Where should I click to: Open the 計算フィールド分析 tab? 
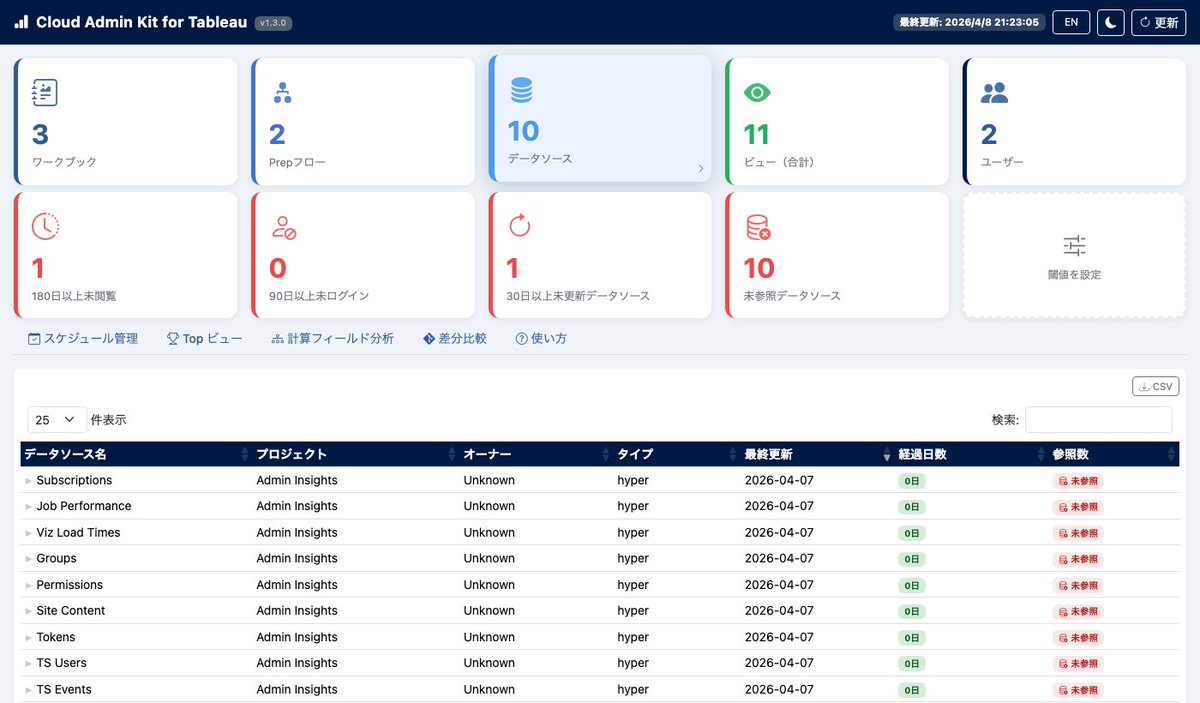(x=332, y=338)
